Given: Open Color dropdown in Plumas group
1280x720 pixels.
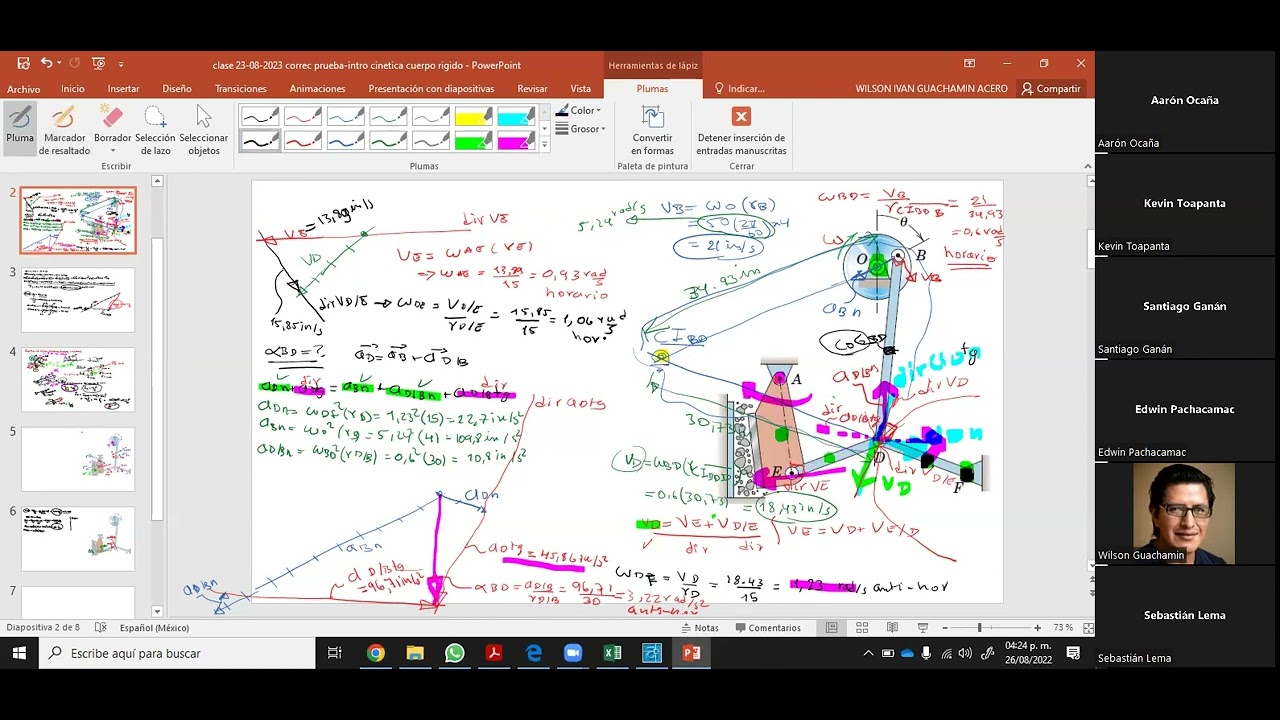Looking at the screenshot, I should (579, 110).
